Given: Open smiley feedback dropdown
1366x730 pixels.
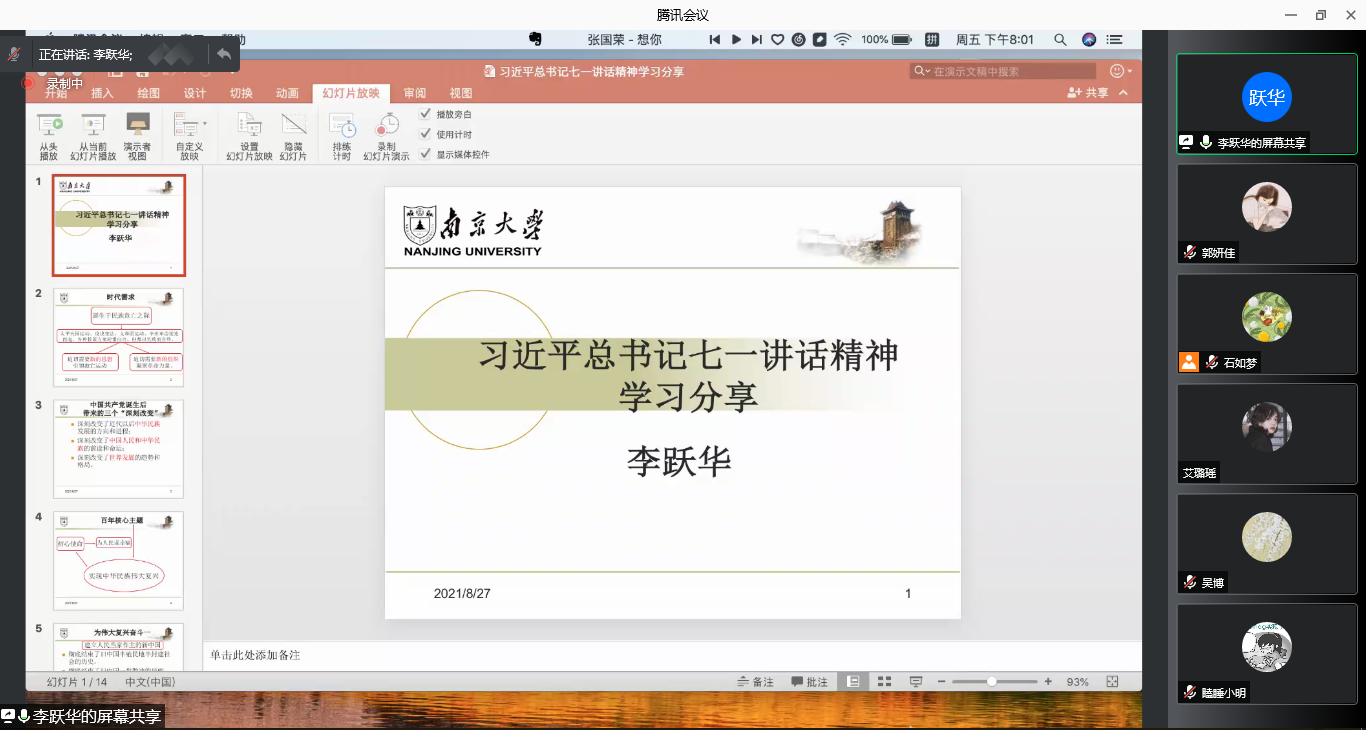Looking at the screenshot, I should [x=1122, y=71].
